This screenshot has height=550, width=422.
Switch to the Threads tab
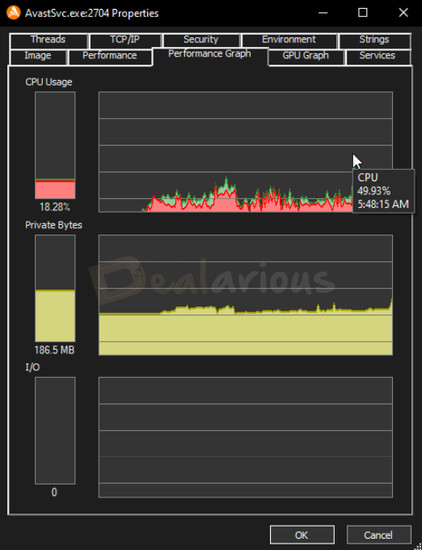[x=48, y=41]
